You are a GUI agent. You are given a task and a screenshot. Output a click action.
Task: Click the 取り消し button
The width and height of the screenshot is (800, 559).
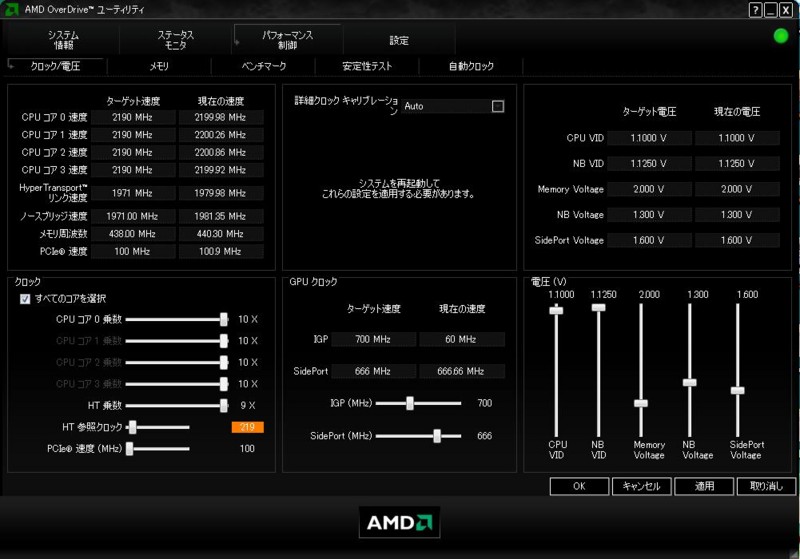click(766, 486)
